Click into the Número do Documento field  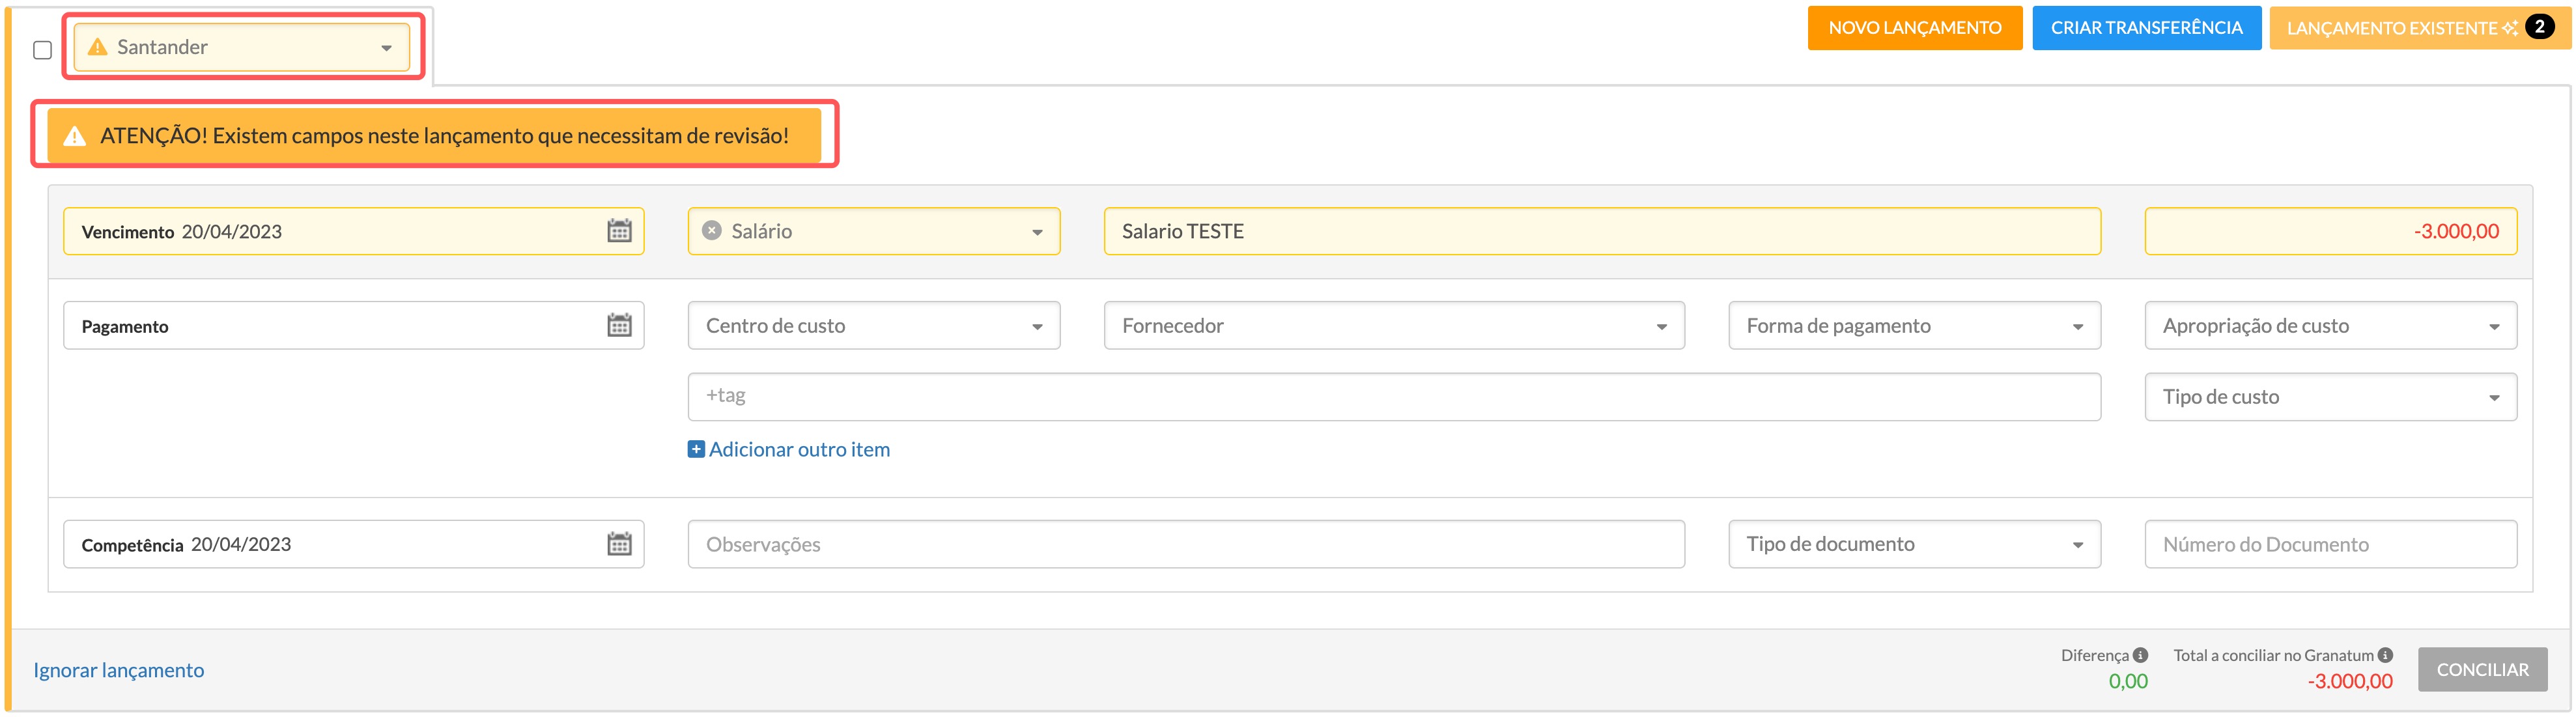[2330, 544]
